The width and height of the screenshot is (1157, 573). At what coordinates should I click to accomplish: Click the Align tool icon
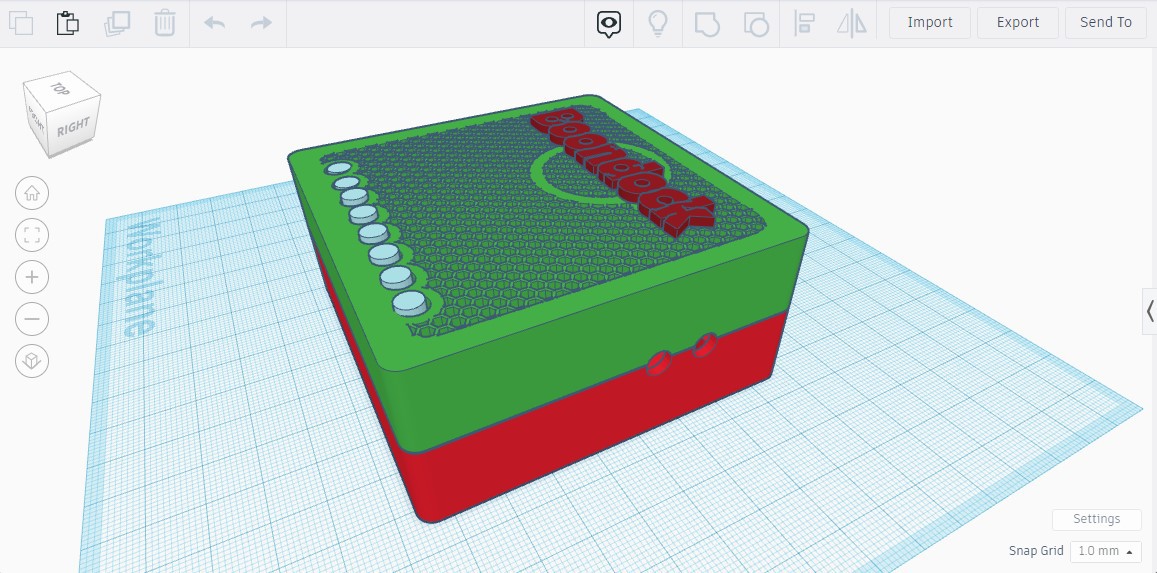[x=804, y=24]
